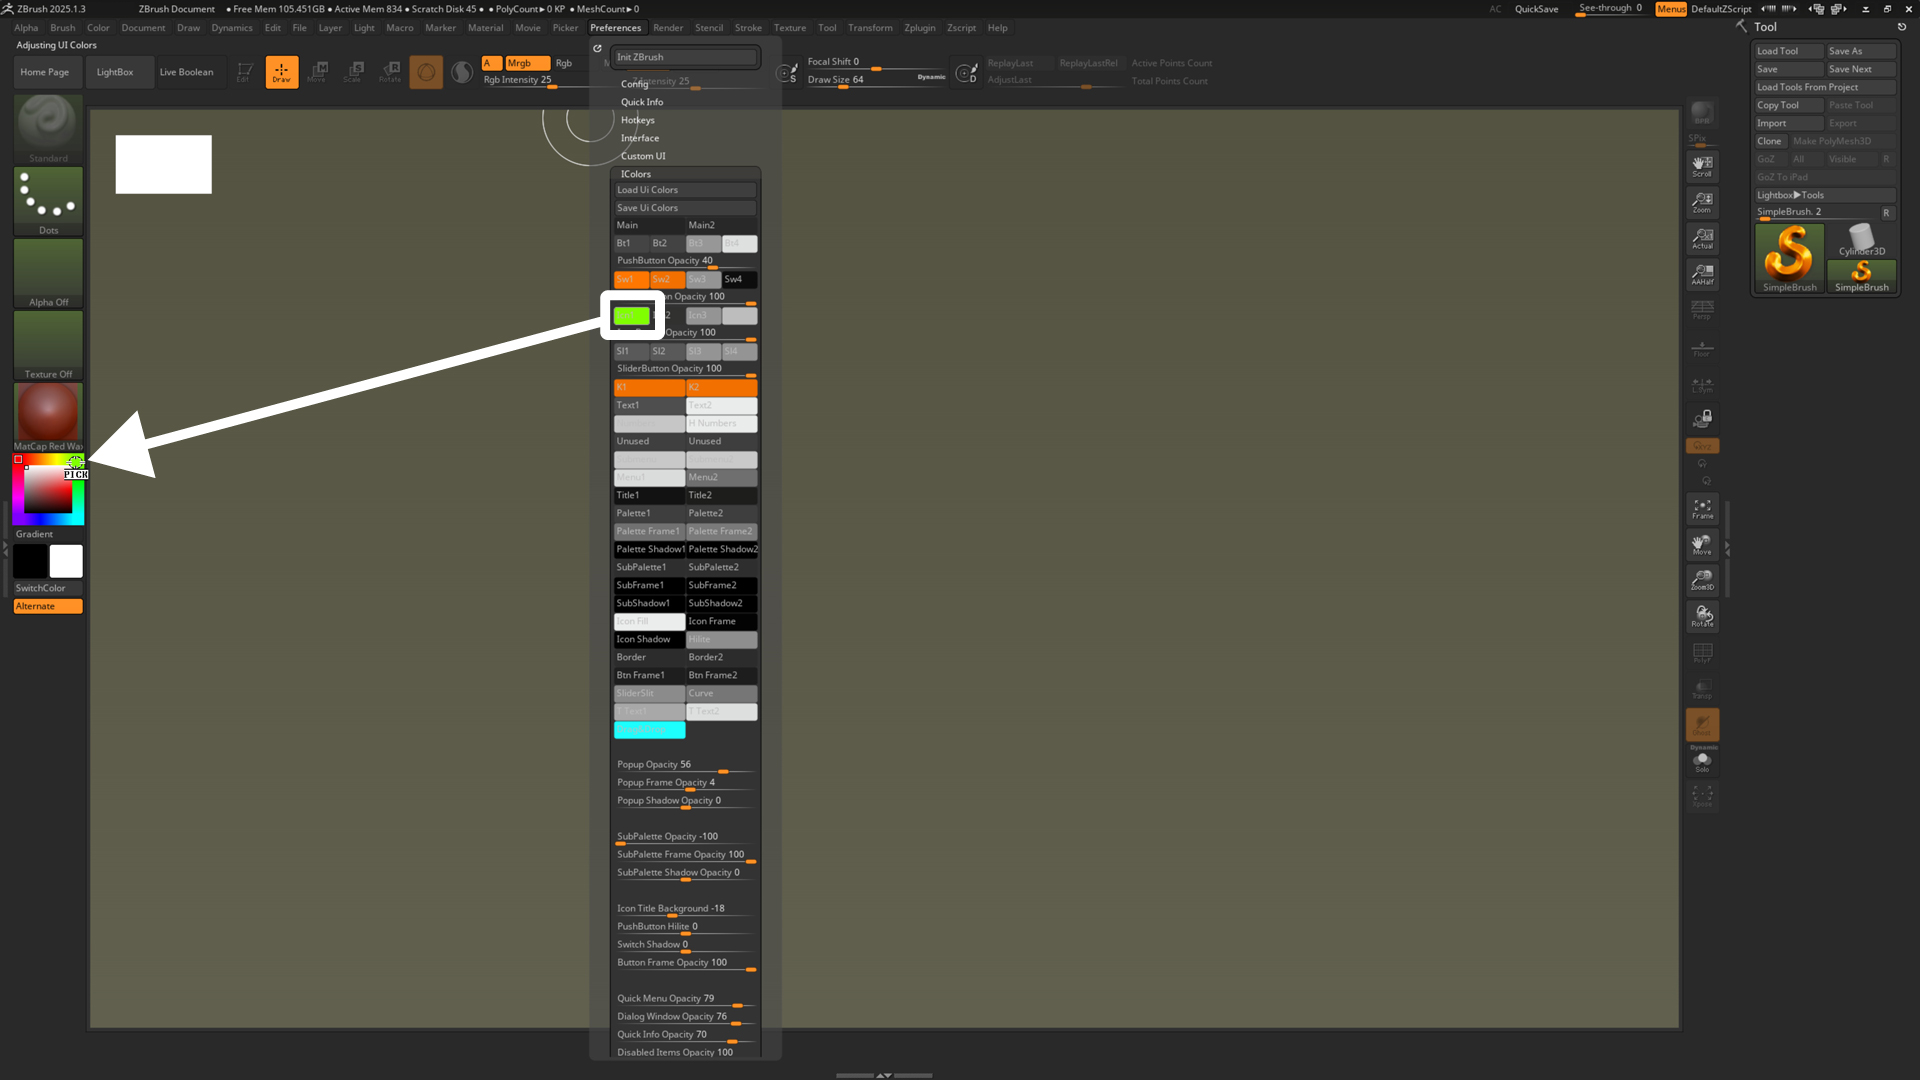1920x1080 pixels.
Task: Click the Solo mode icon
Action: click(x=1702, y=761)
